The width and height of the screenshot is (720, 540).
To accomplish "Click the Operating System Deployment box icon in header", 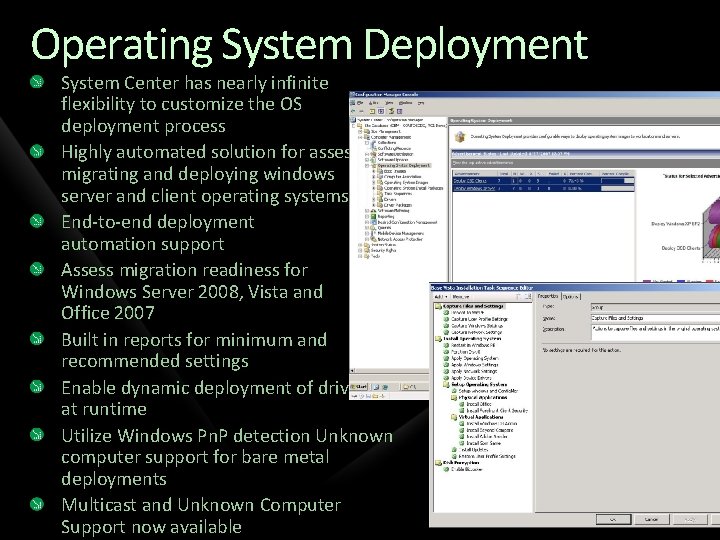I will pos(460,136).
